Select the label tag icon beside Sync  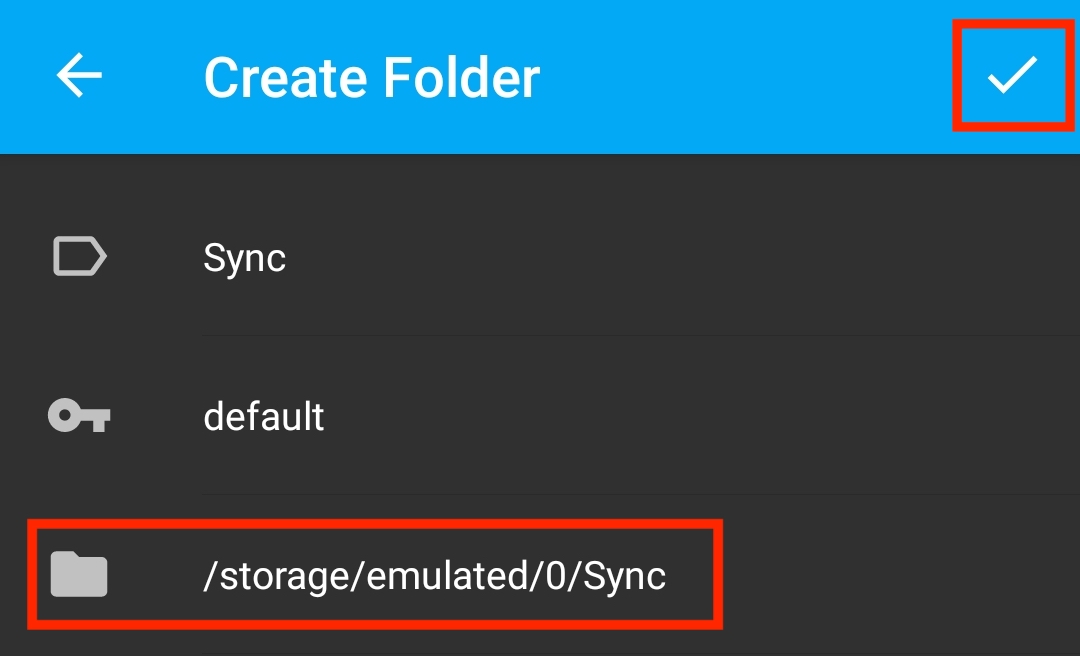(80, 256)
